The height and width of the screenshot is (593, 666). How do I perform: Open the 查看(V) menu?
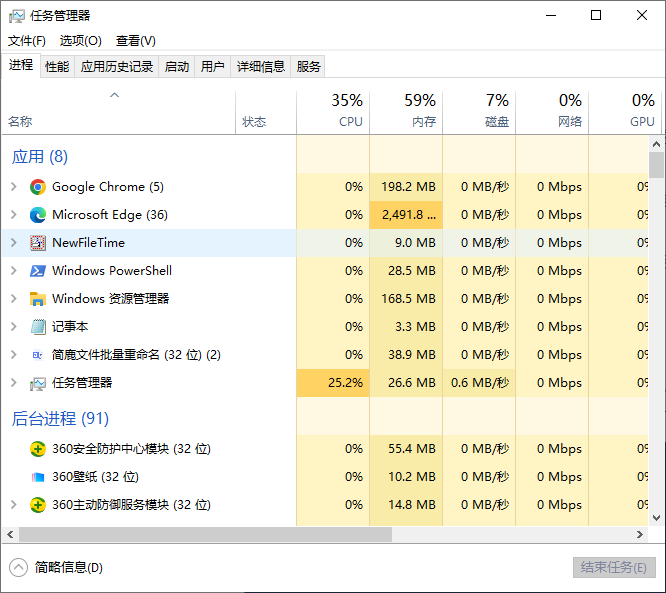[136, 41]
